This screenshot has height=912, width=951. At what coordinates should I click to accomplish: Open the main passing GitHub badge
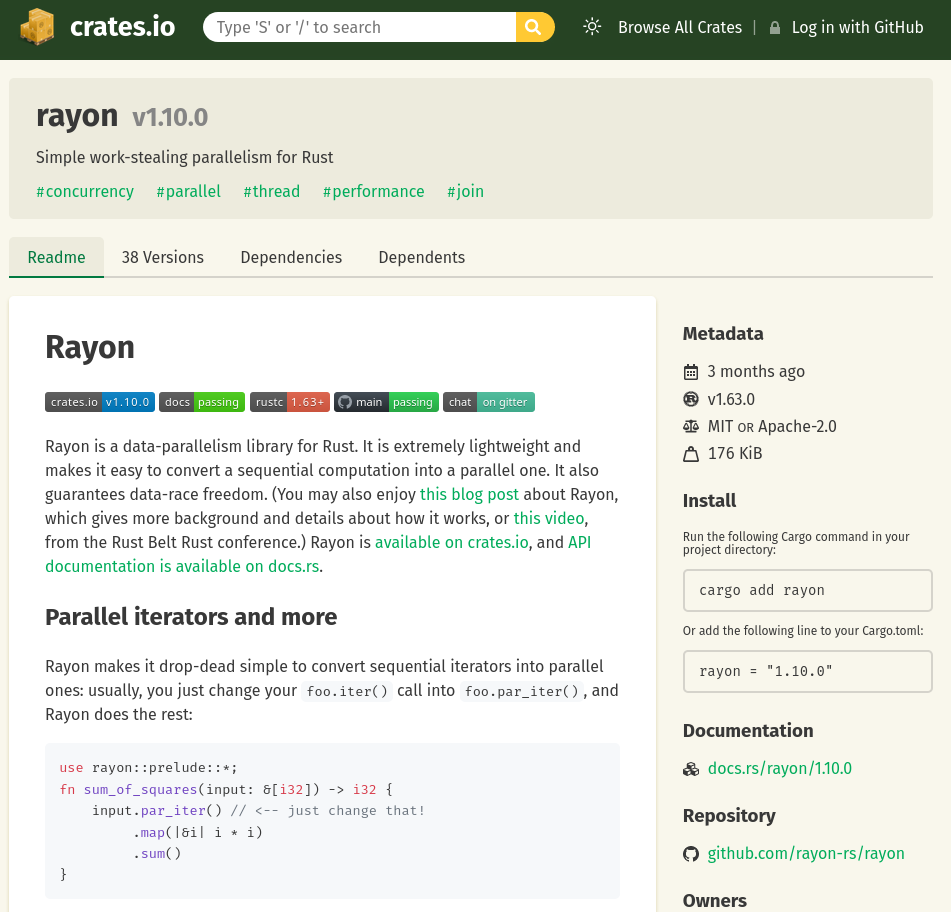386,402
